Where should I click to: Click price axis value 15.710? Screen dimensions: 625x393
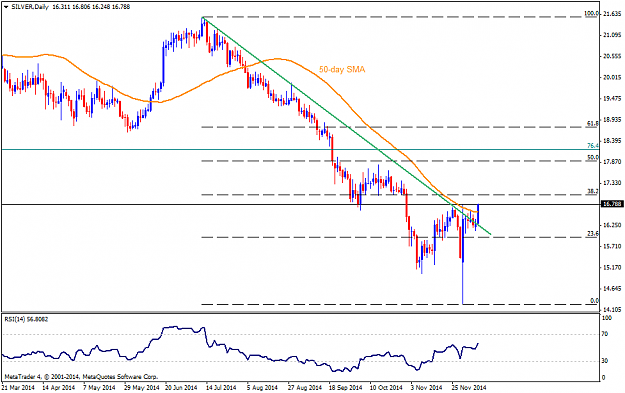pos(612,246)
